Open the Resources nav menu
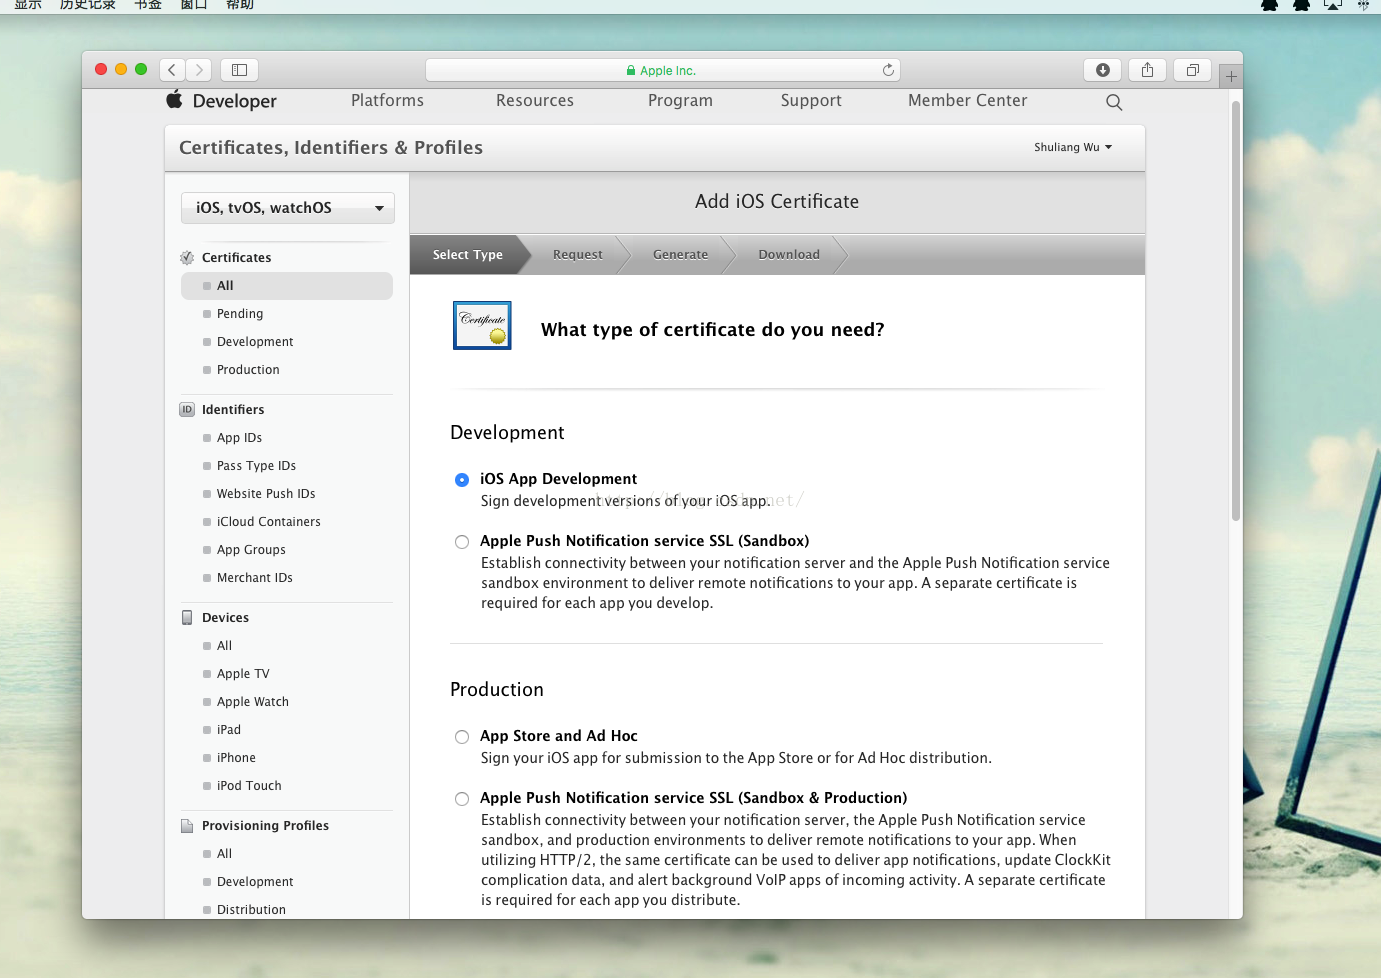Image resolution: width=1381 pixels, height=978 pixels. tap(535, 101)
